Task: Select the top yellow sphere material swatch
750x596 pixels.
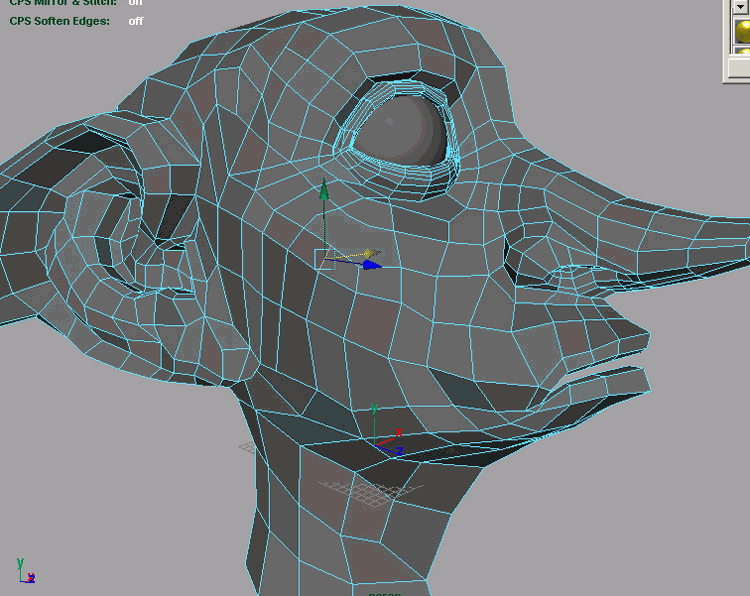Action: click(742, 31)
